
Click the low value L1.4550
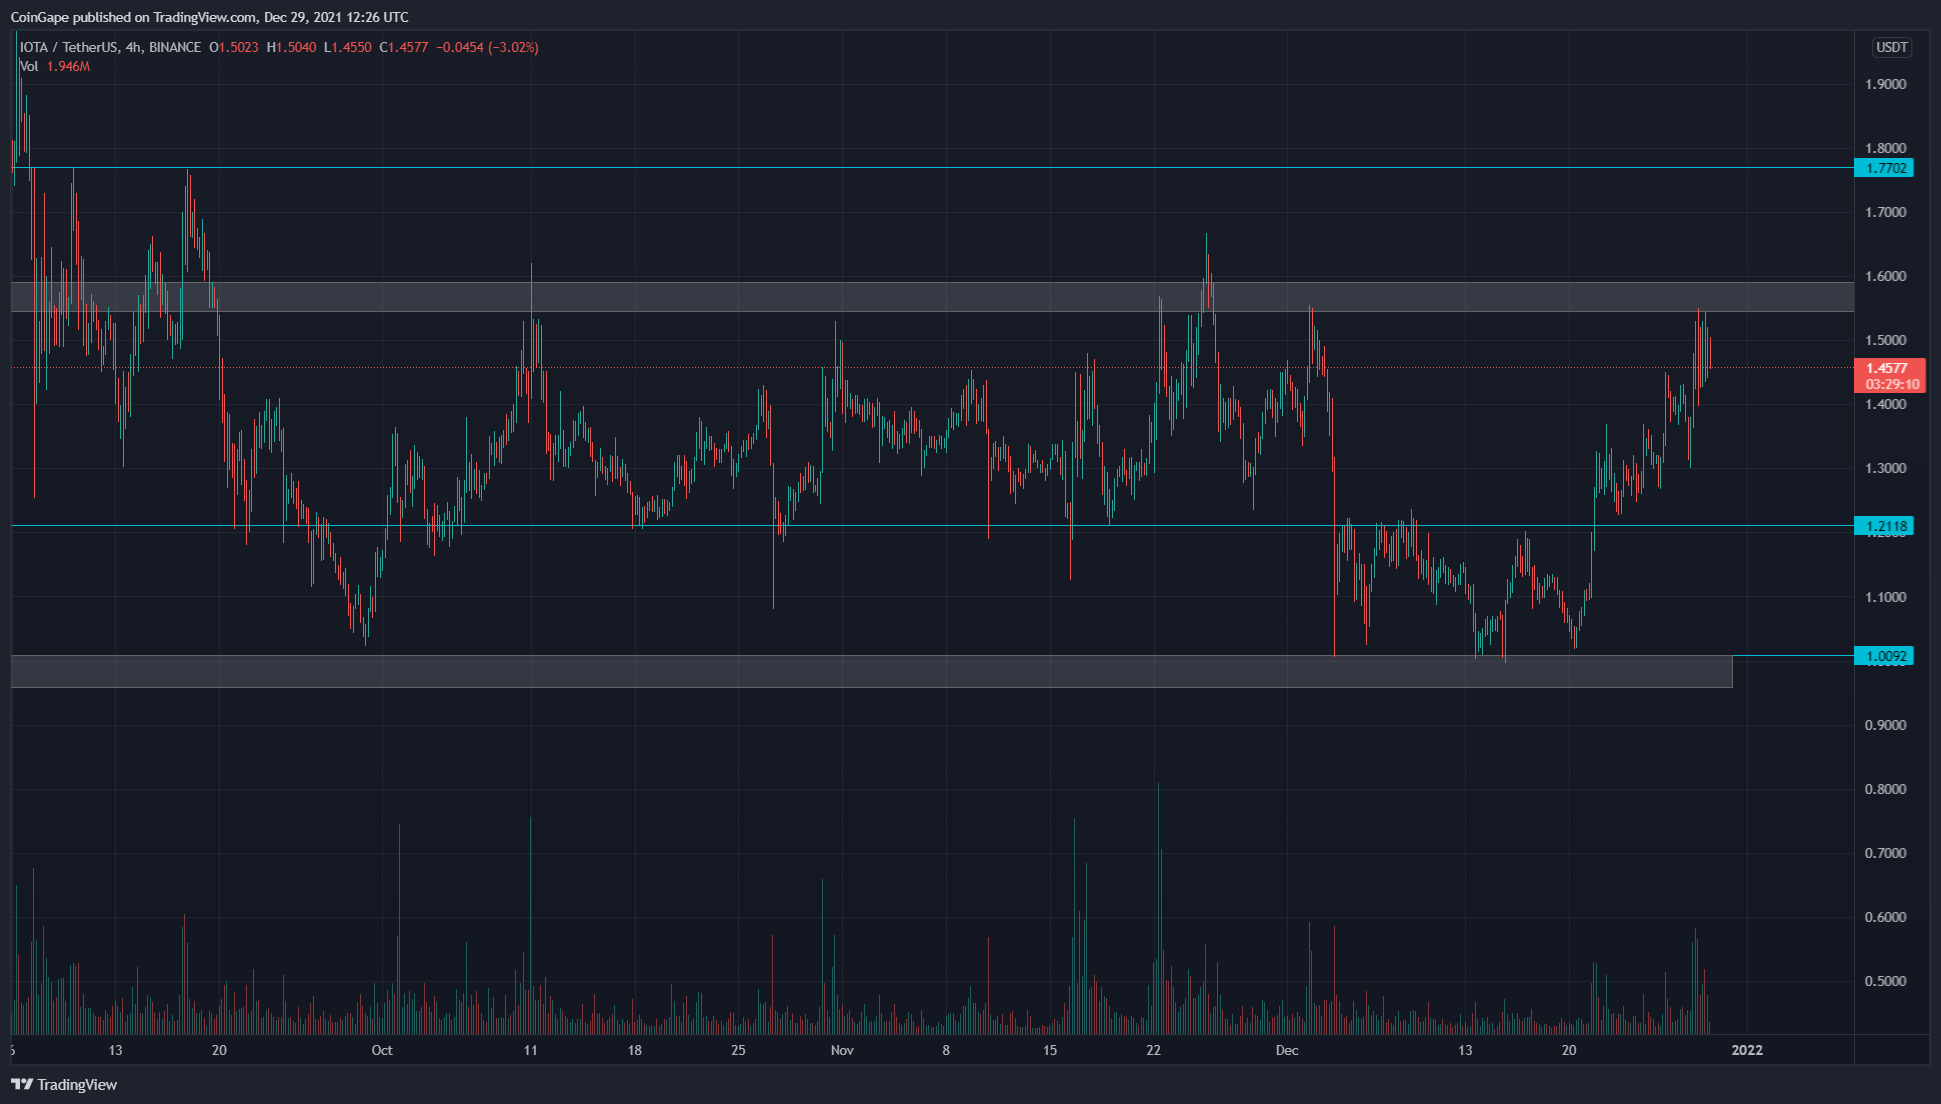[348, 47]
